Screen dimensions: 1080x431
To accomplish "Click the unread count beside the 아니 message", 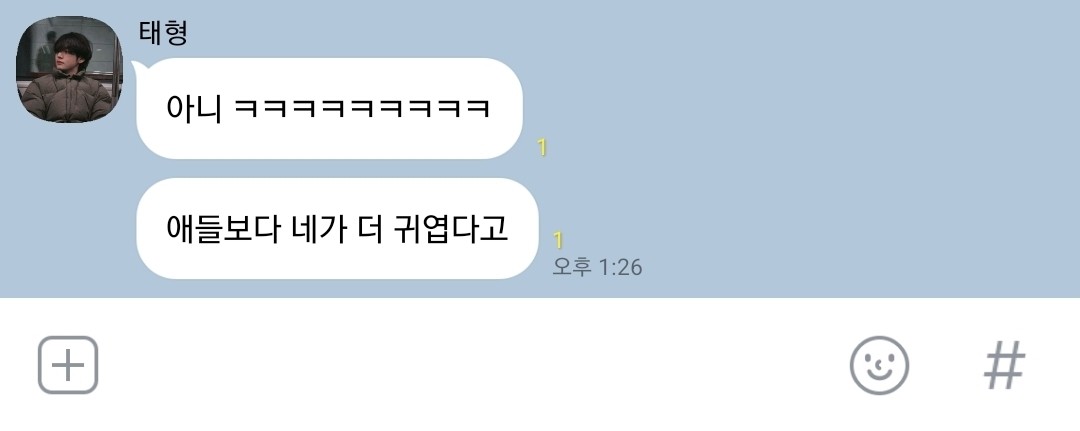I will (x=542, y=147).
